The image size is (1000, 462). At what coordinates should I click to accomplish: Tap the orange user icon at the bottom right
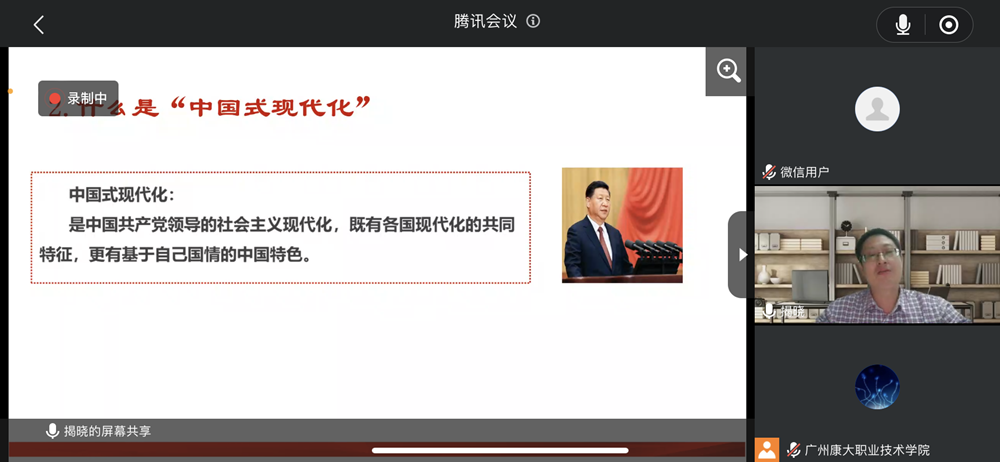[x=766, y=449]
